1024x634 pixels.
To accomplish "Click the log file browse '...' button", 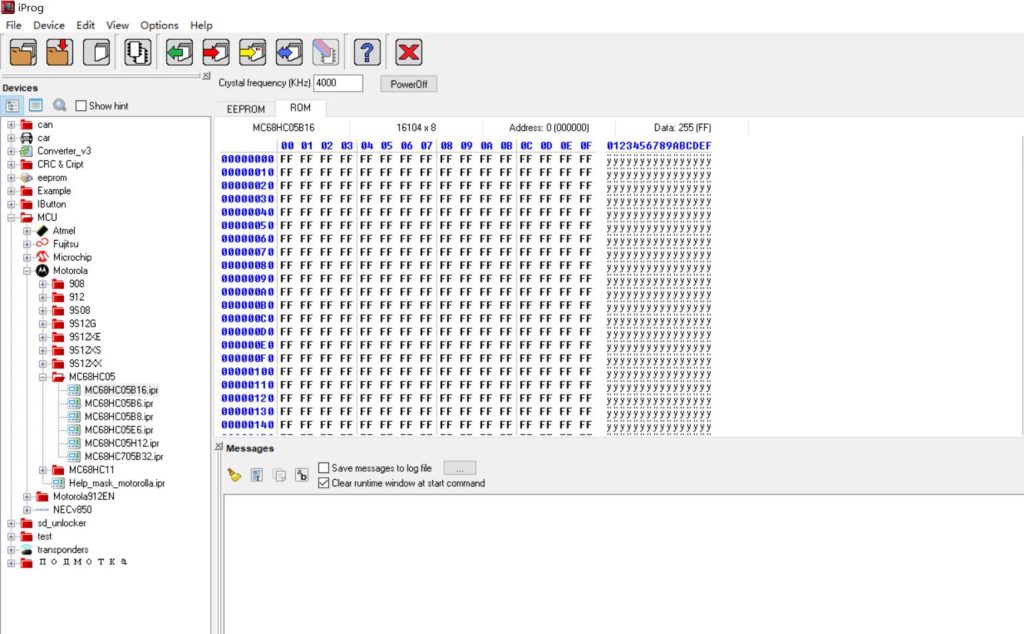I will [459, 468].
